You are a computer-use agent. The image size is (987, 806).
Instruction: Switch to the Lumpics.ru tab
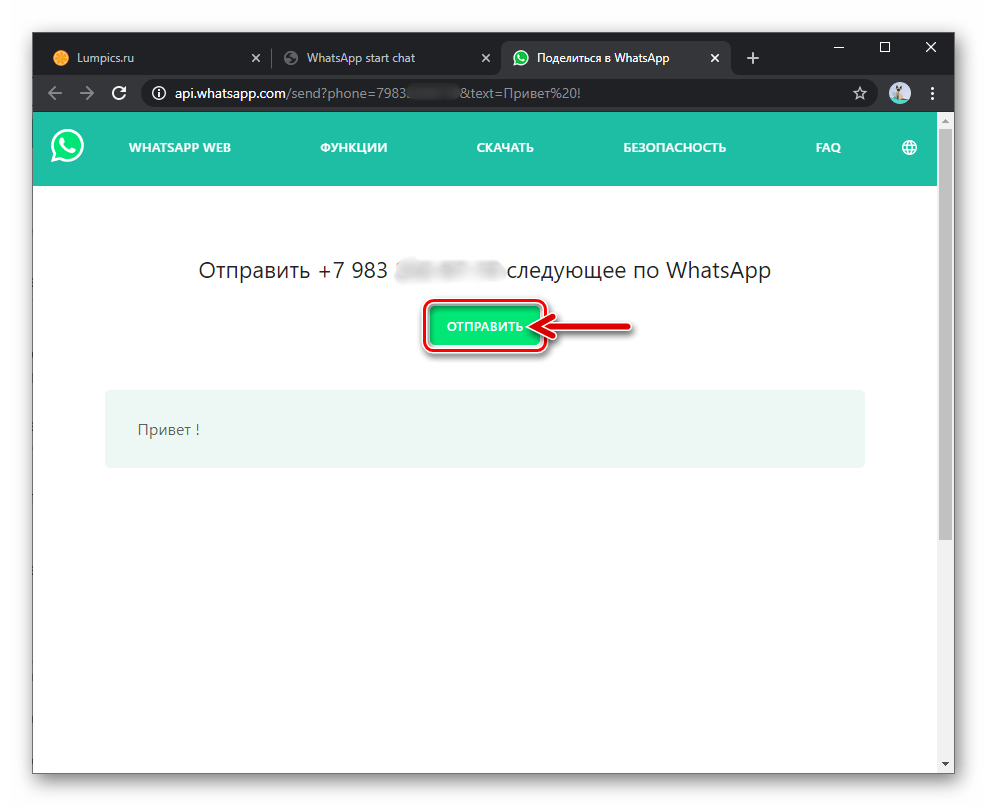click(155, 58)
